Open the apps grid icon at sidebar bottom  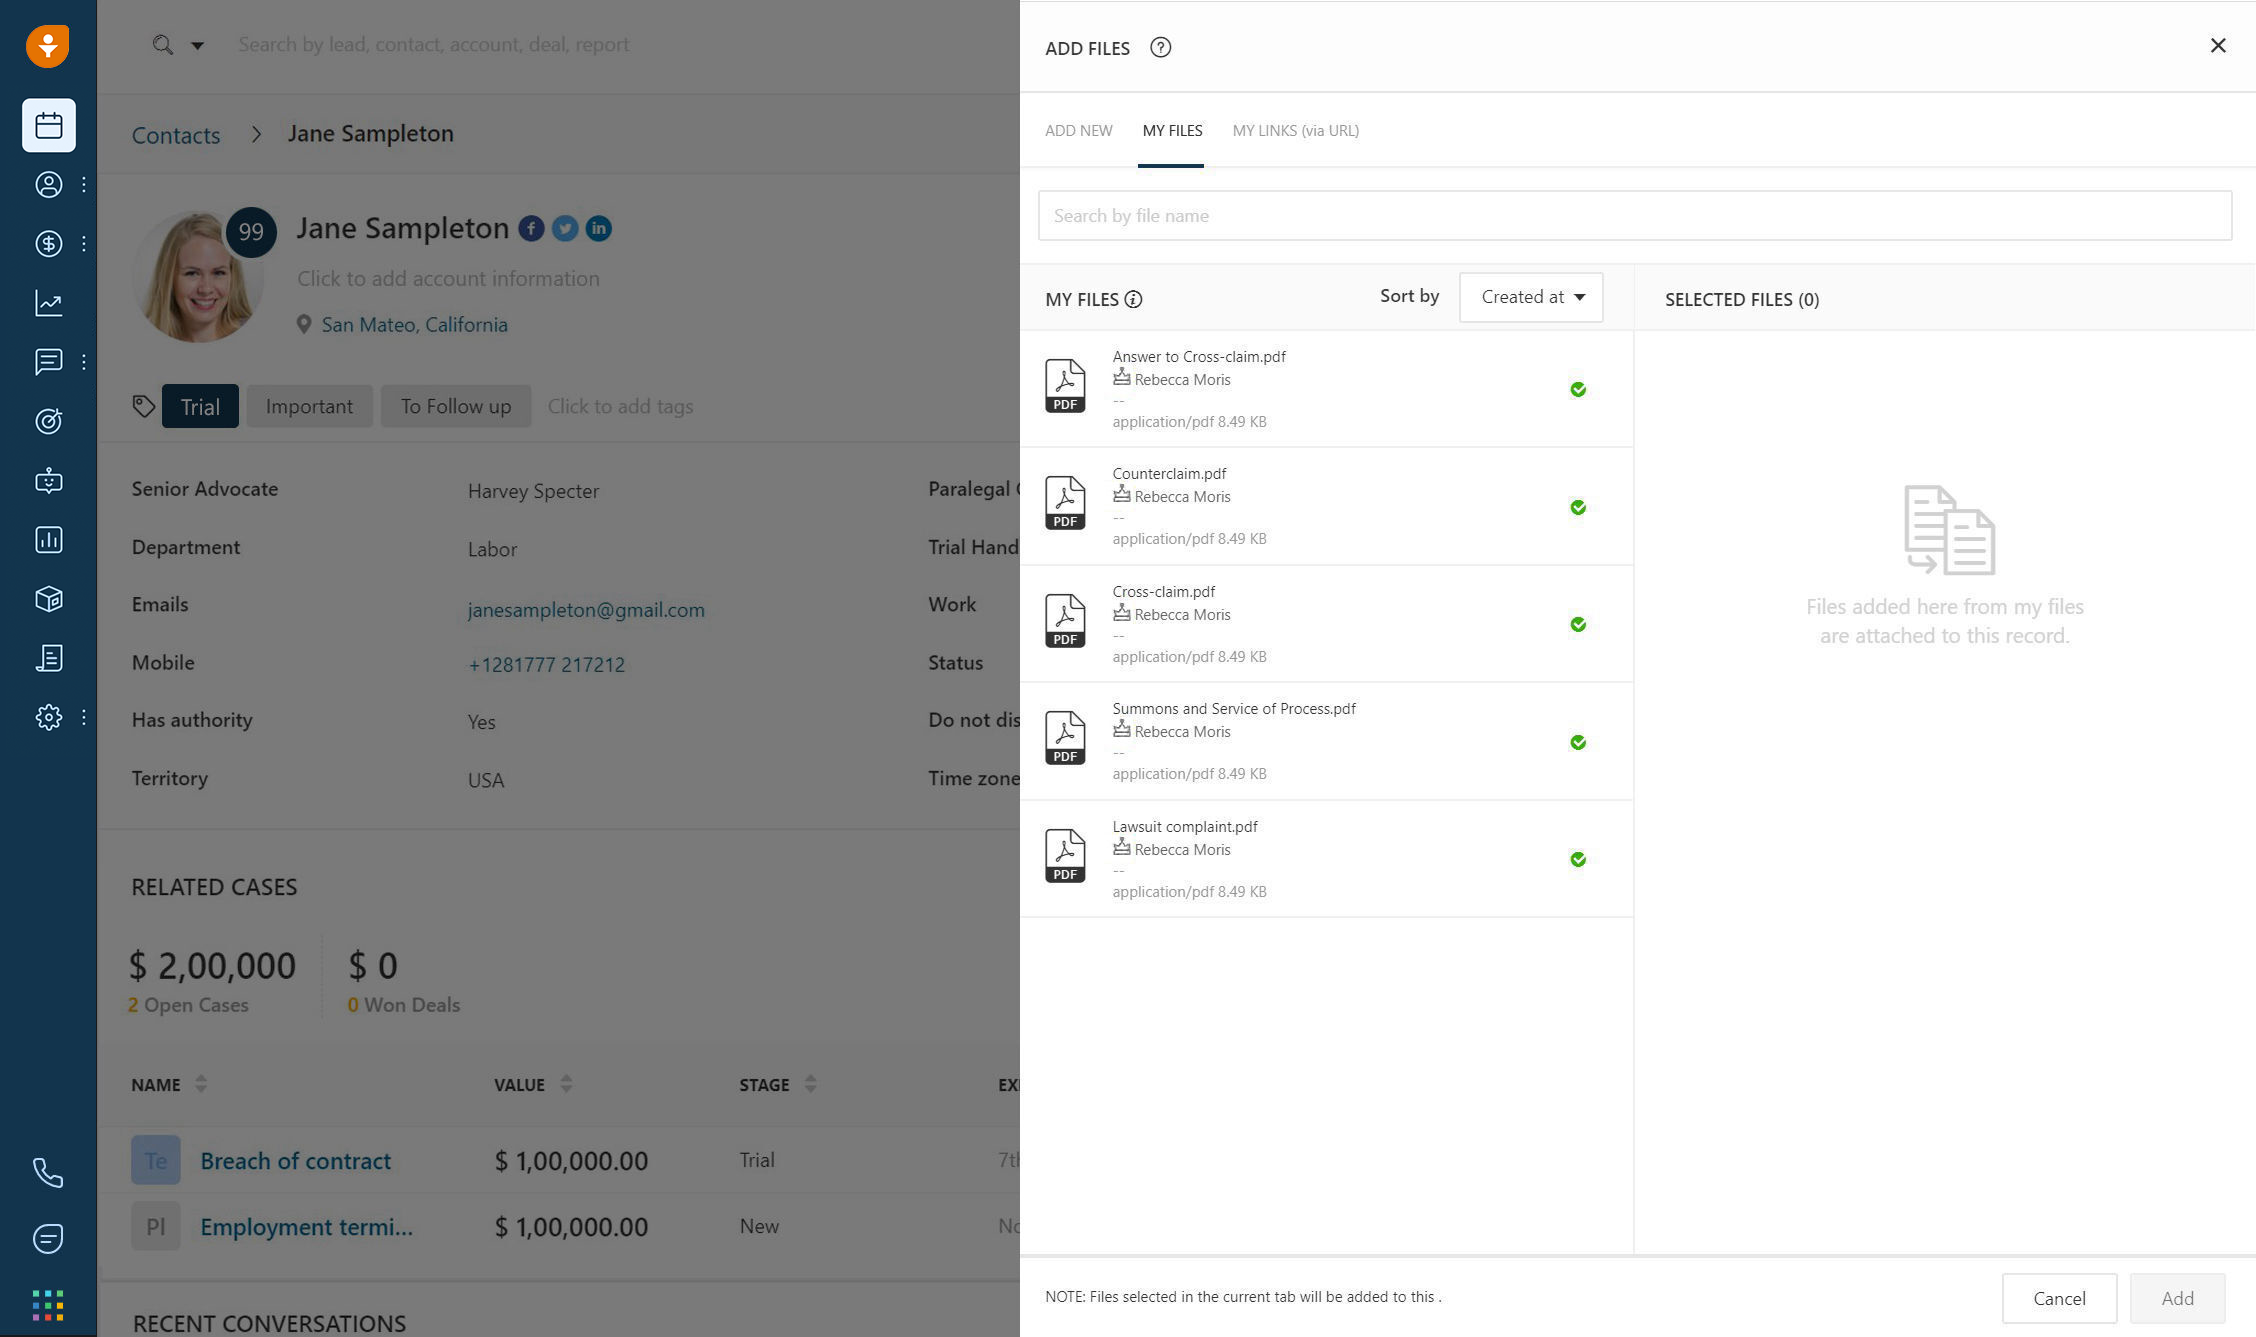point(47,1304)
